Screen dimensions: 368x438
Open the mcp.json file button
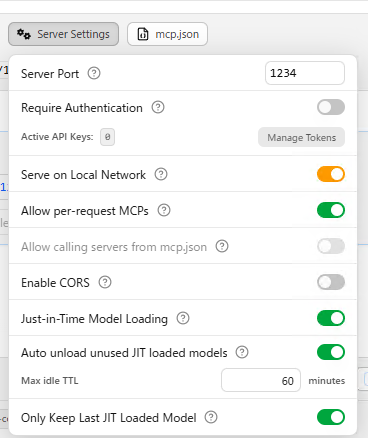pos(167,34)
